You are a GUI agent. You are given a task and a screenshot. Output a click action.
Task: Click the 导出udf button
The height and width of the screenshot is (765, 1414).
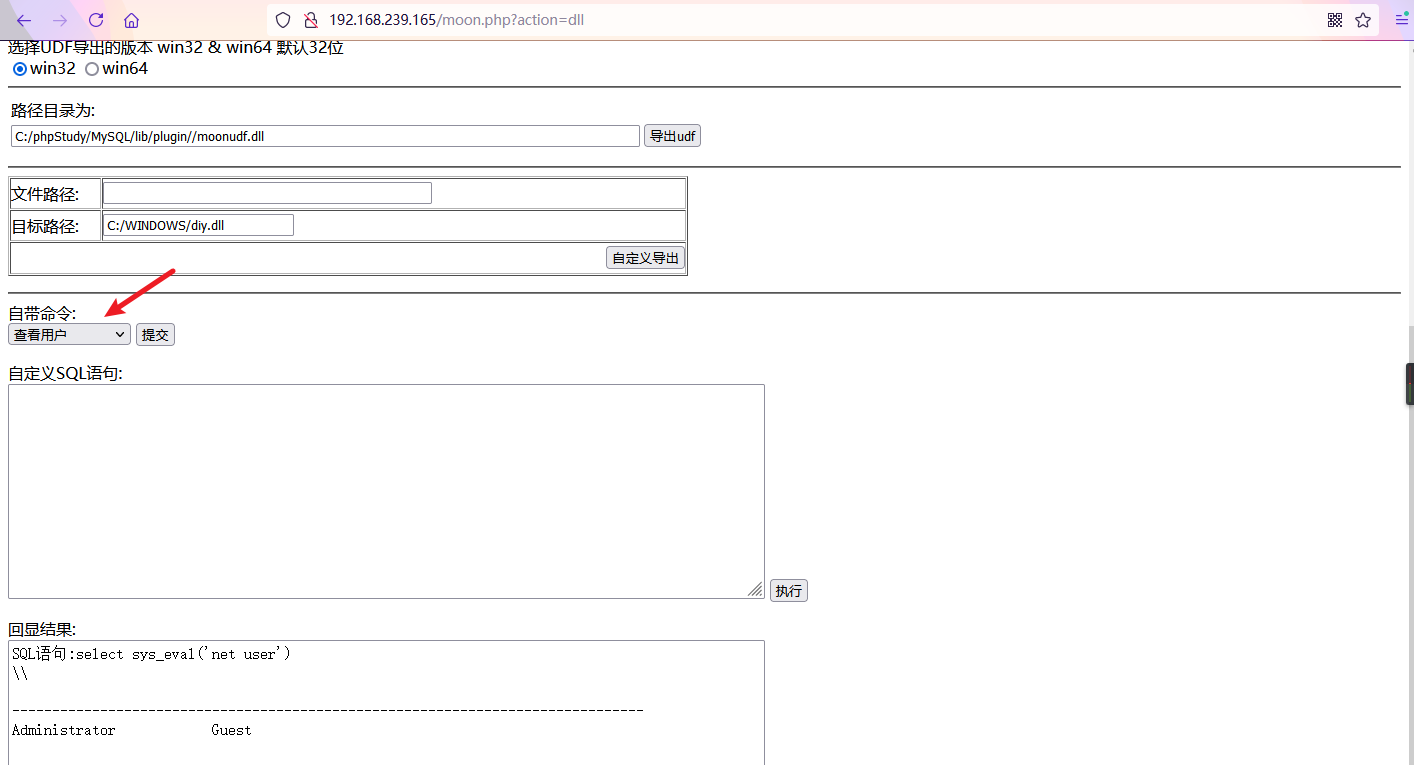(x=672, y=136)
